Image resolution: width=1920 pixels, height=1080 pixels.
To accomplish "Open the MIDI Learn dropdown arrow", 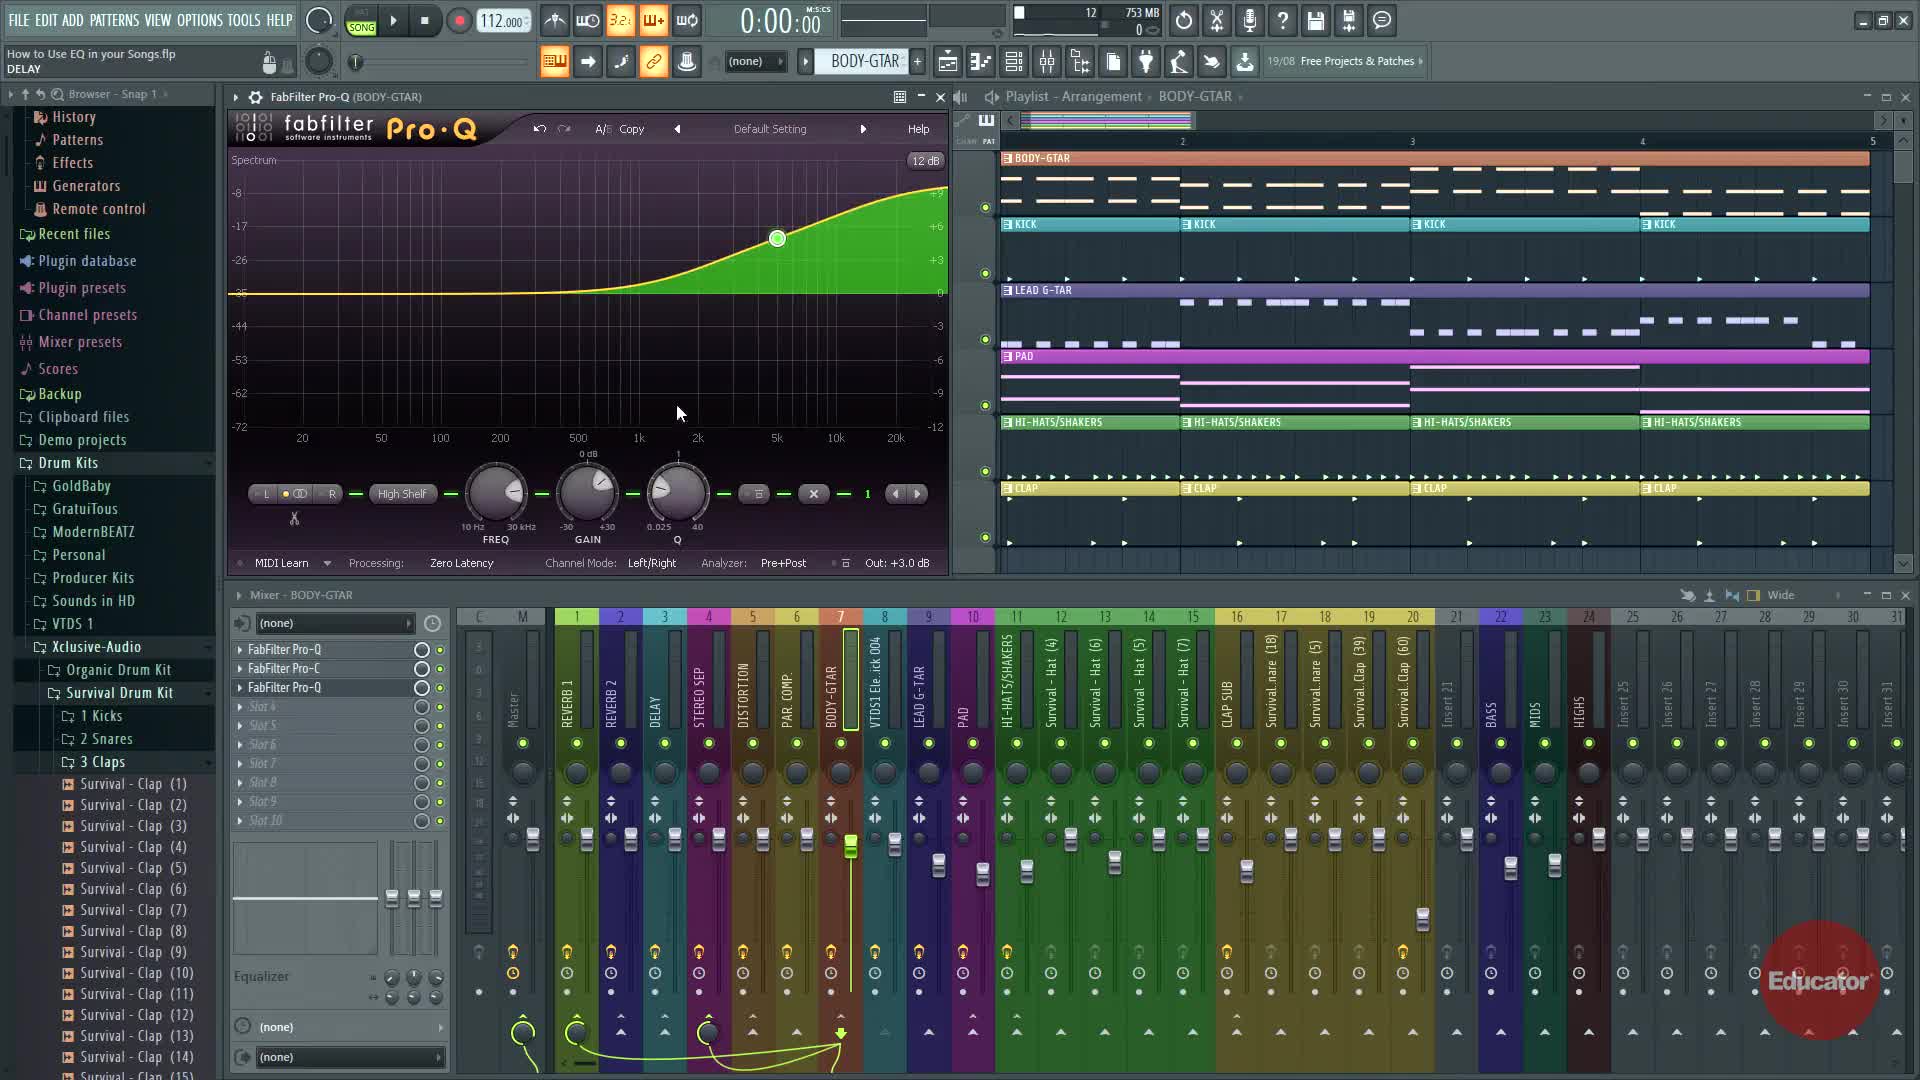I will click(x=327, y=564).
